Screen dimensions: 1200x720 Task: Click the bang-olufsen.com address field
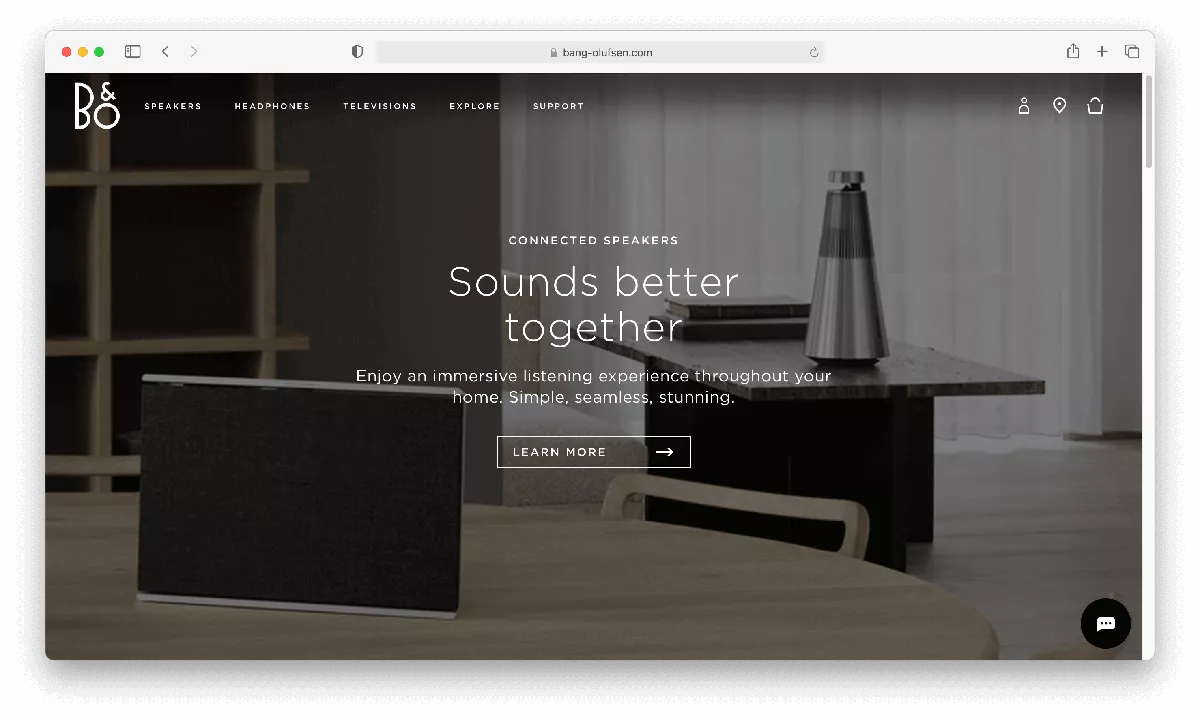point(600,52)
